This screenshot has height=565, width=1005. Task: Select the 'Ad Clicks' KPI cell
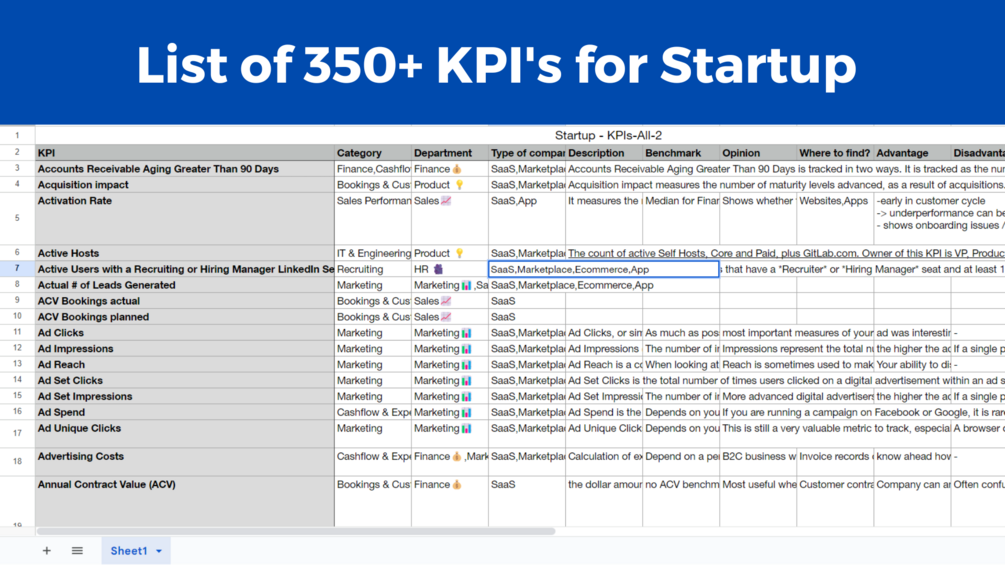tap(185, 333)
